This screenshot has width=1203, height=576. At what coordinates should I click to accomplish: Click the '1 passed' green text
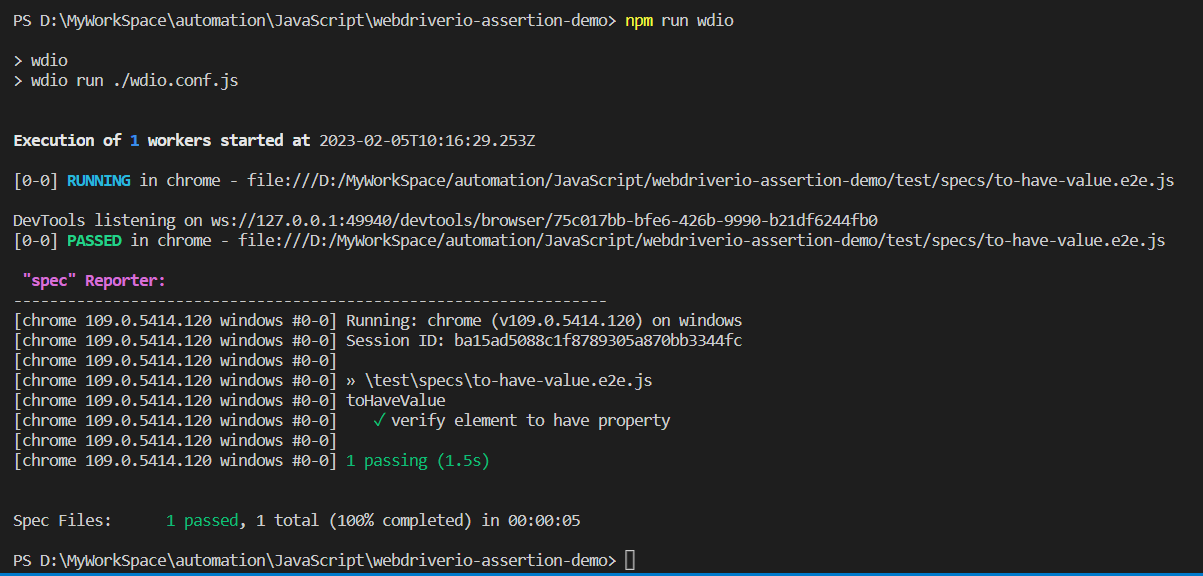coord(202,520)
